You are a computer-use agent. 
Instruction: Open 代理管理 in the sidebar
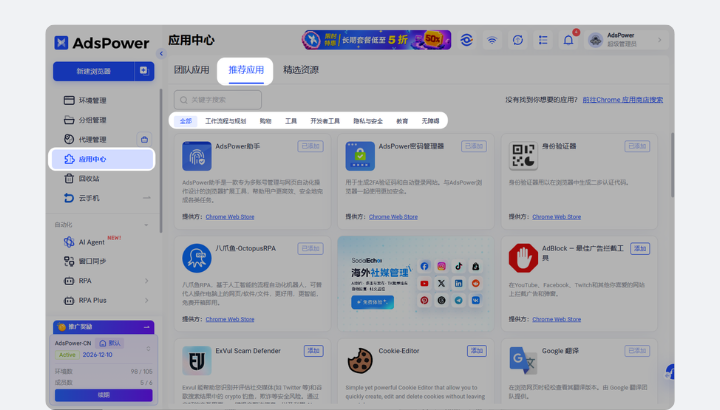click(92, 139)
